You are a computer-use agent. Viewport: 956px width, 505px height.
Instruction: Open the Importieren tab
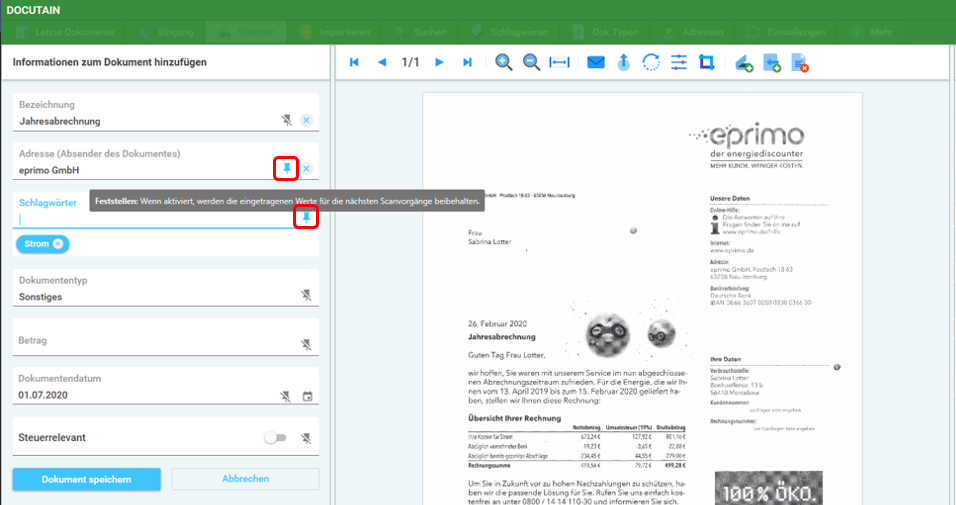(336, 32)
